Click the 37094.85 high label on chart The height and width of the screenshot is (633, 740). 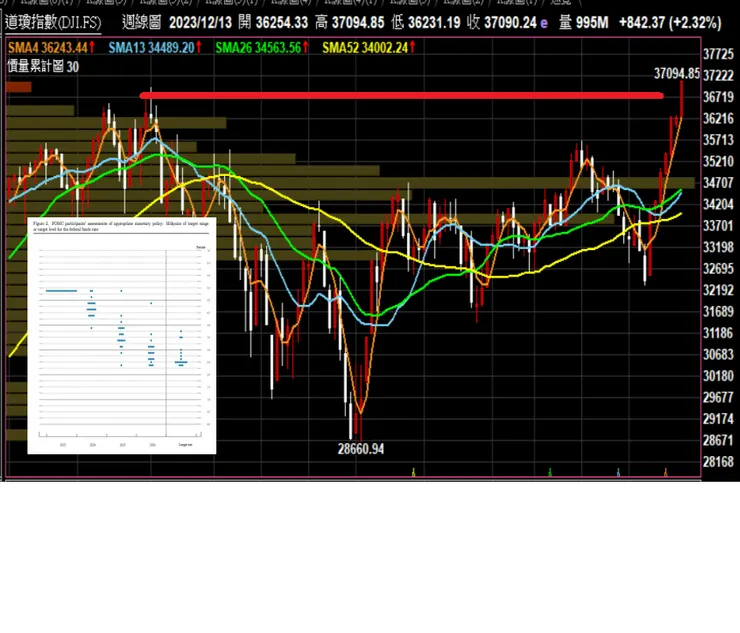[677, 74]
